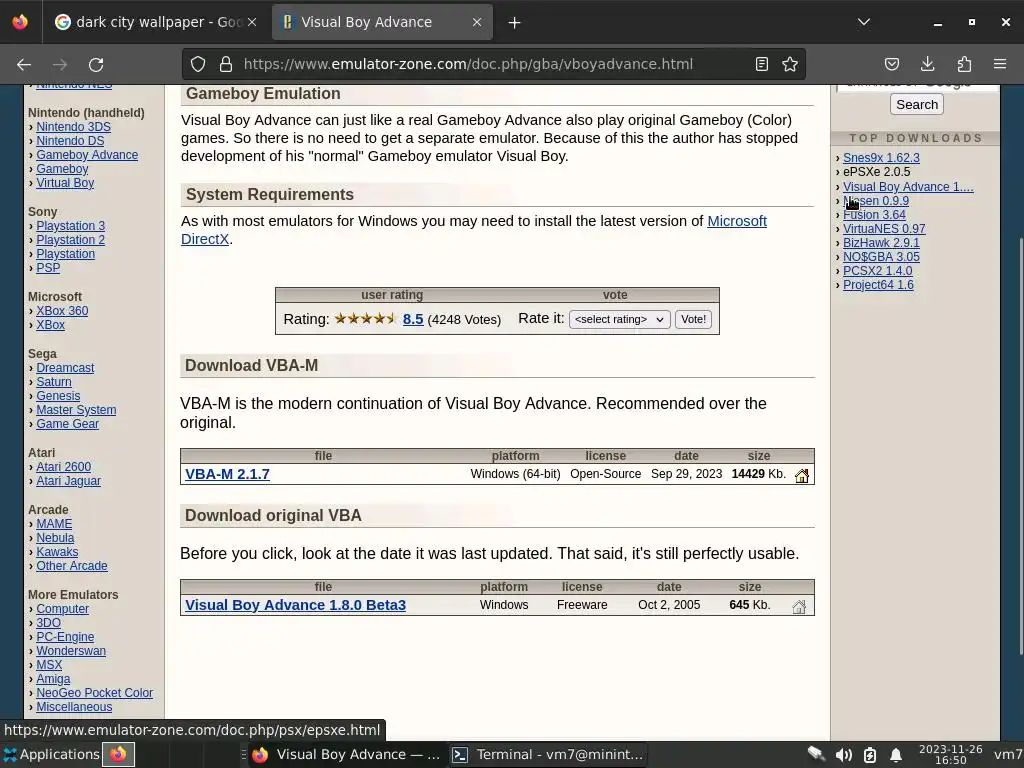This screenshot has height=768, width=1024.
Task: Open Dreamcast sidebar link
Action: coord(65,368)
